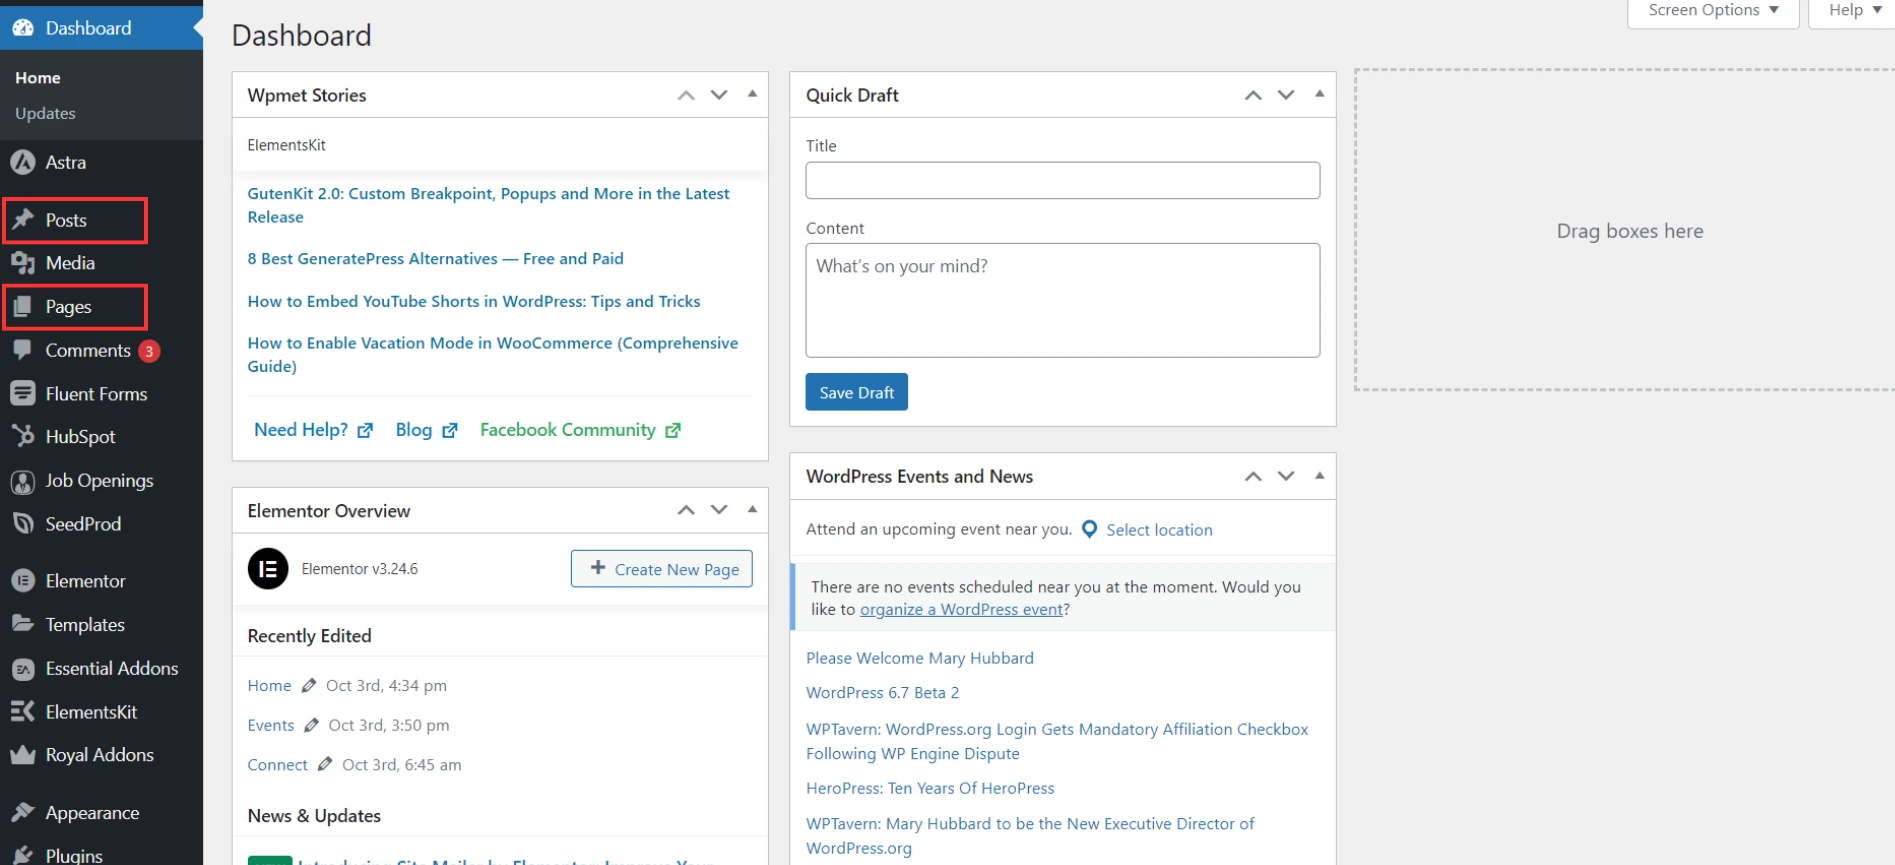
Task: Click the Royal Addons crown icon
Action: [x=23, y=755]
